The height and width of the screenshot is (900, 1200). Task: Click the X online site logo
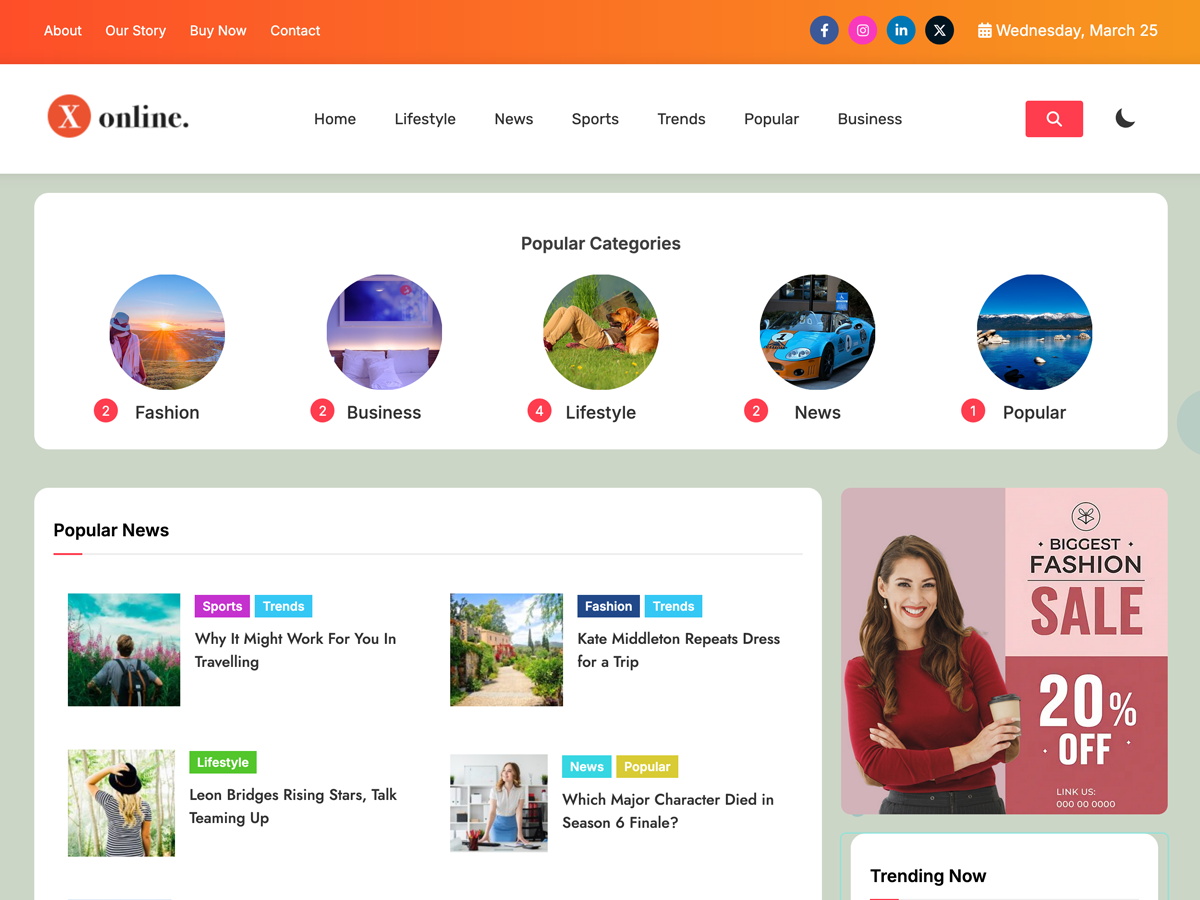click(x=118, y=117)
